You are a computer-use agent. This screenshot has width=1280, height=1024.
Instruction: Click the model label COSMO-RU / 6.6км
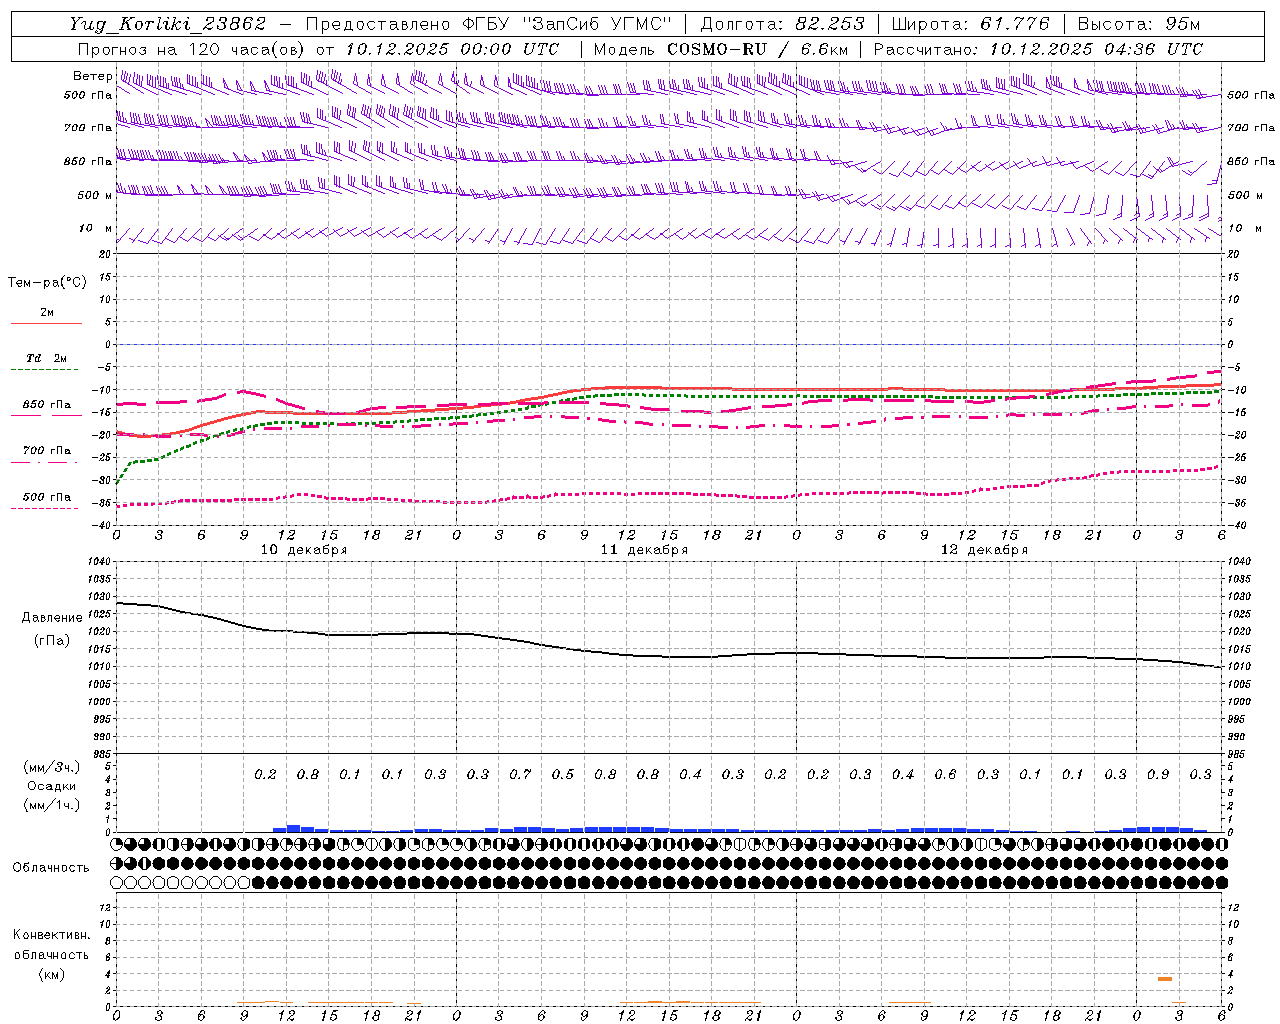757,49
